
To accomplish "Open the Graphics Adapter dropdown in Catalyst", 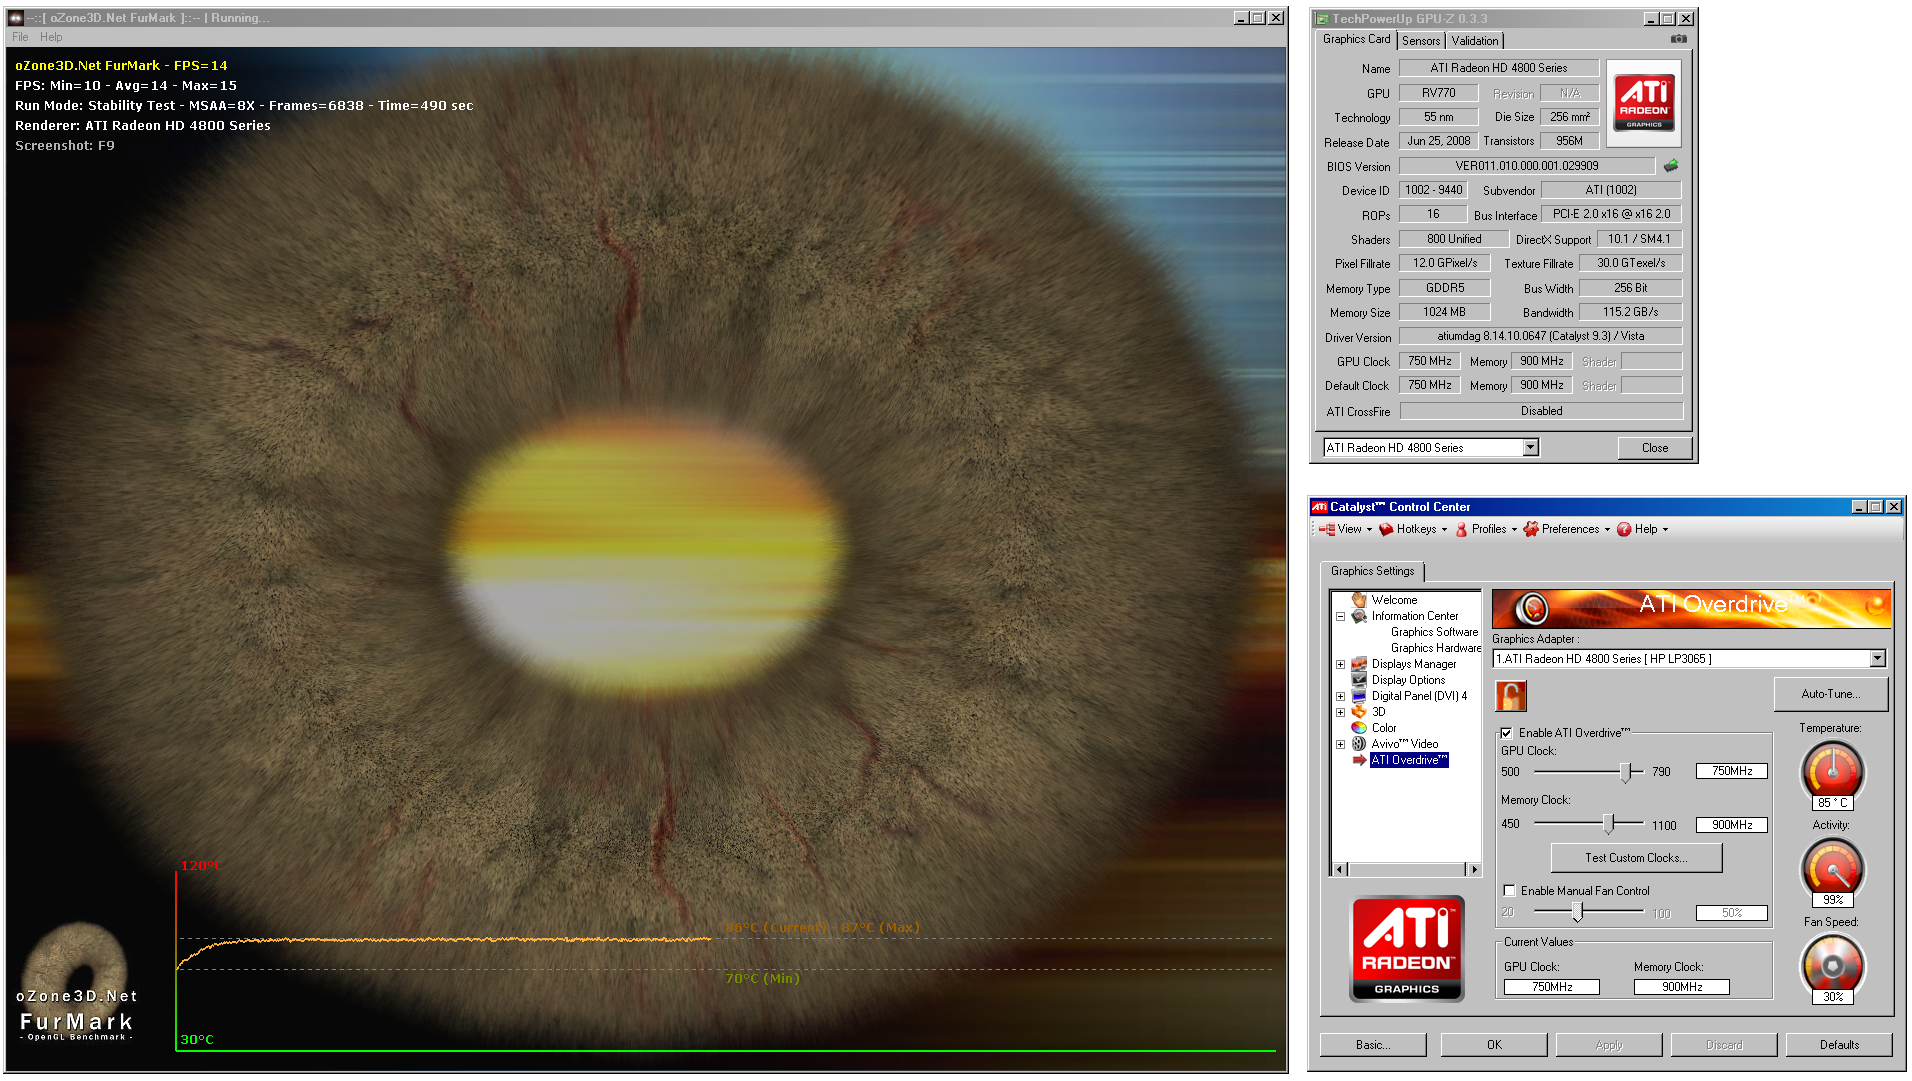I will [1877, 659].
